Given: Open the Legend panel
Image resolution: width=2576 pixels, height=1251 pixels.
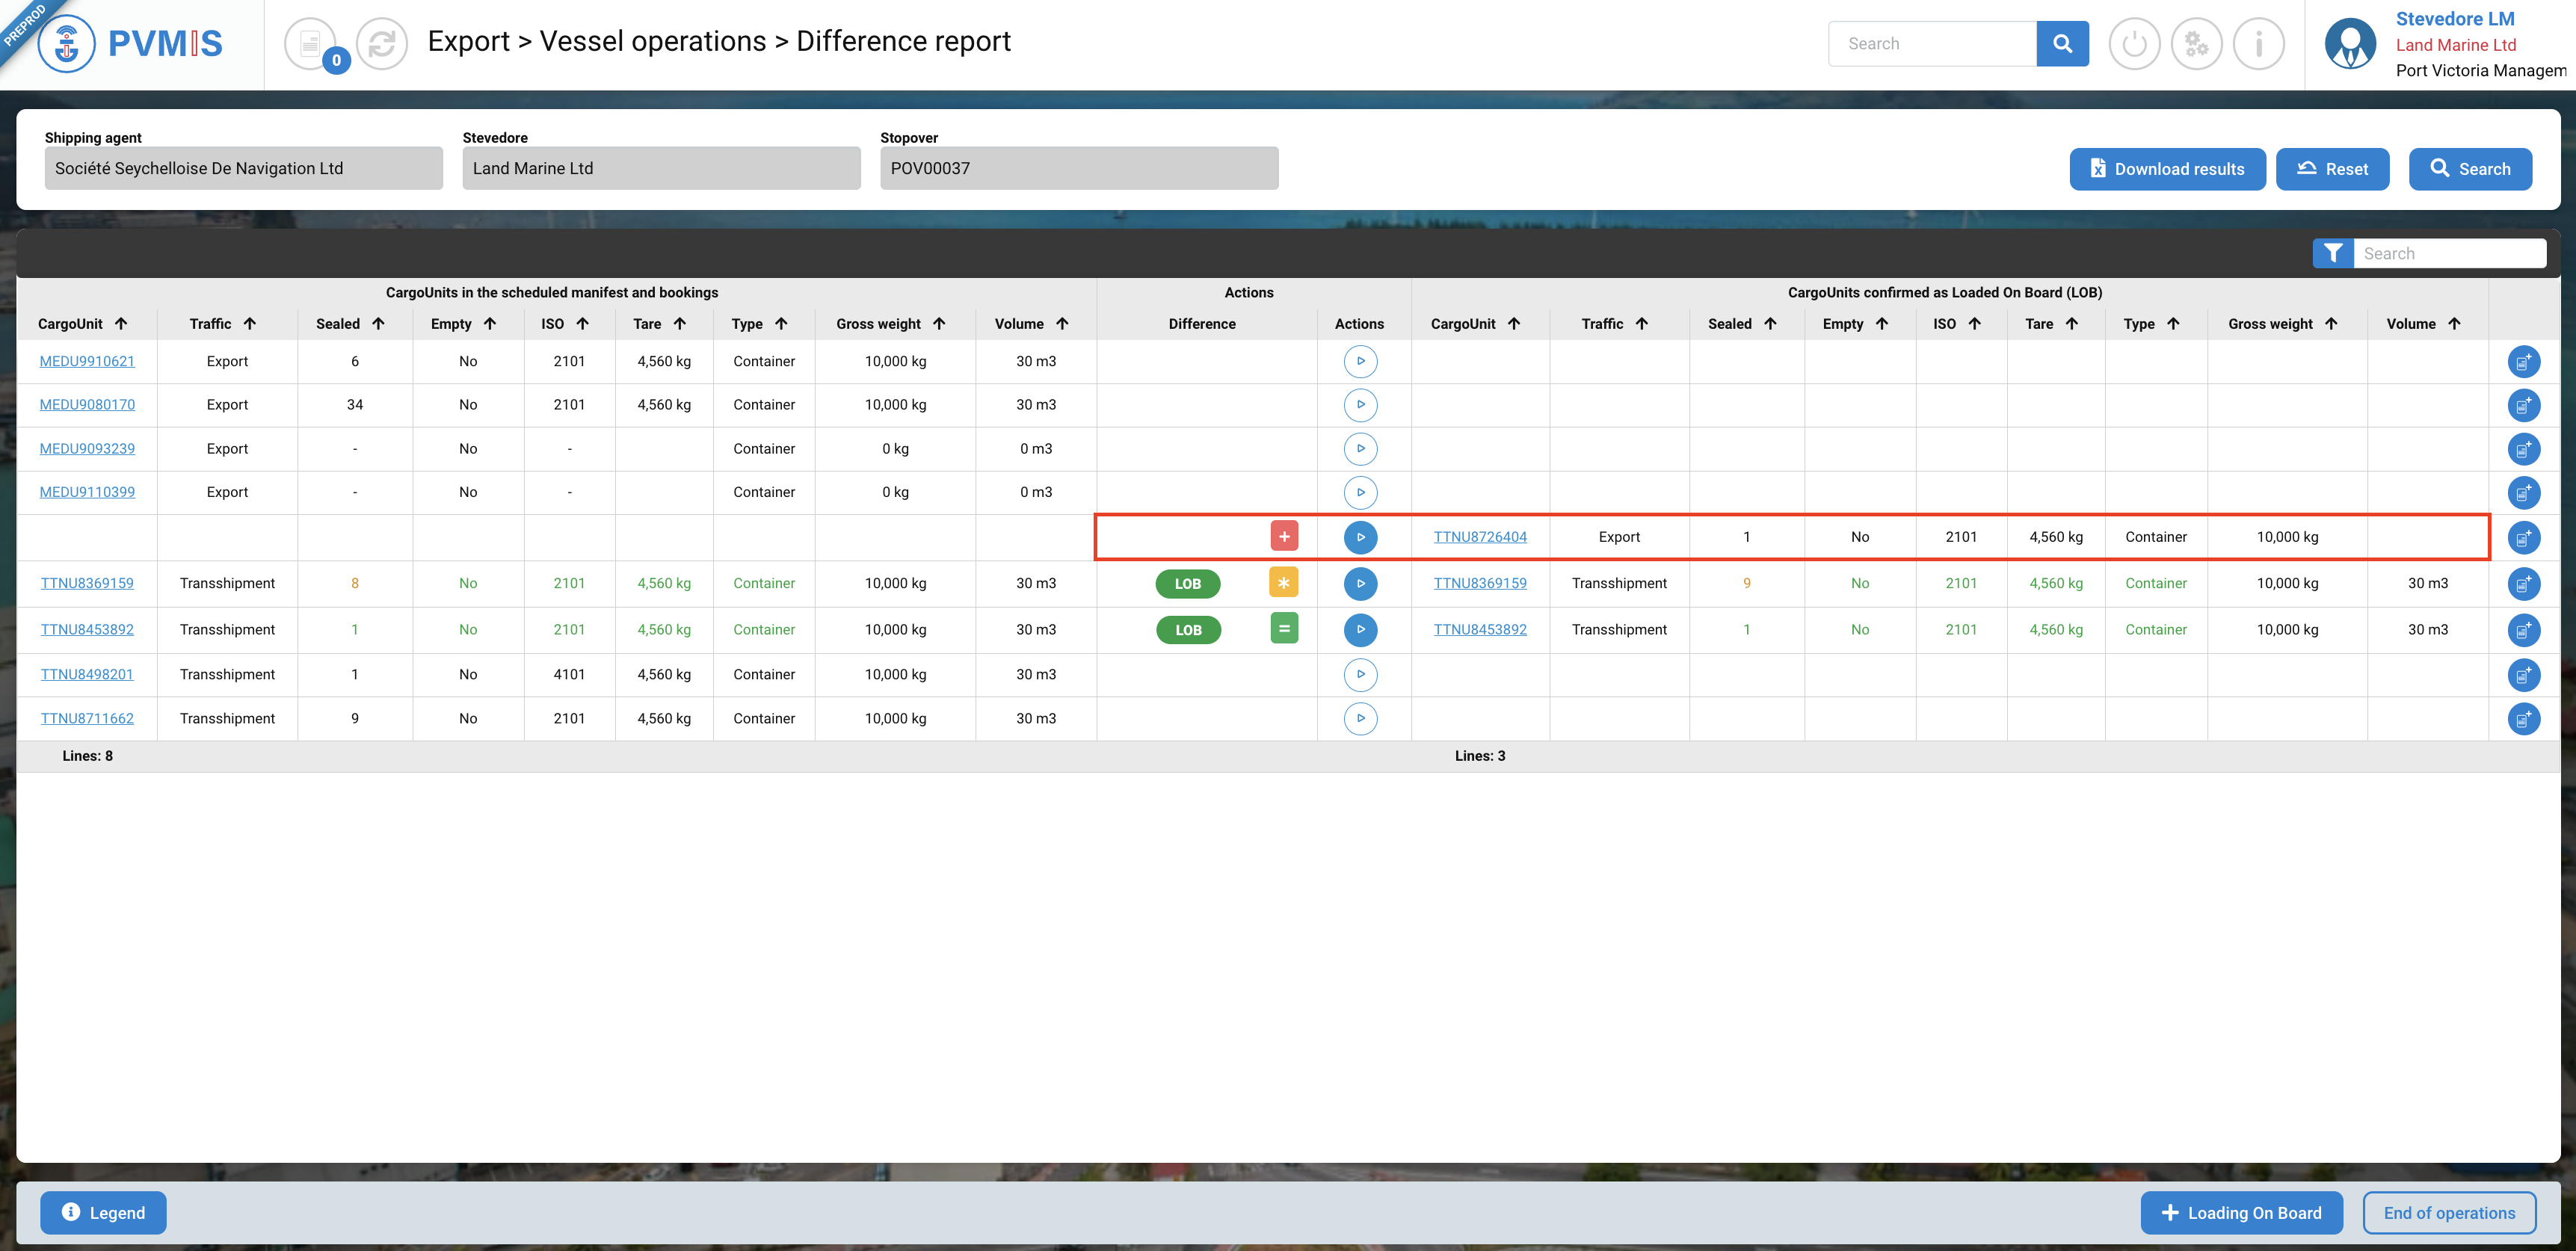Looking at the screenshot, I should [103, 1213].
